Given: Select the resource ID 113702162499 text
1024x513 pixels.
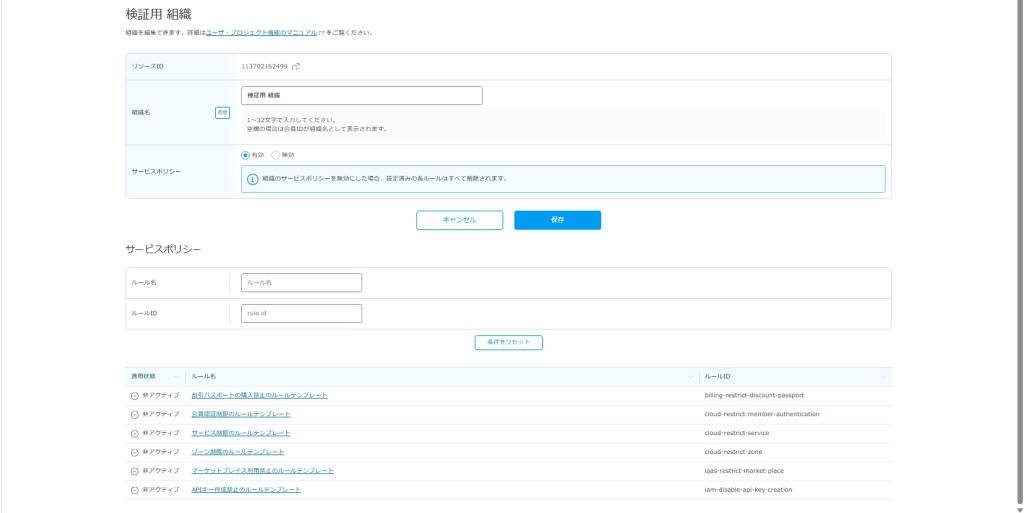Looking at the screenshot, I should (x=264, y=67).
